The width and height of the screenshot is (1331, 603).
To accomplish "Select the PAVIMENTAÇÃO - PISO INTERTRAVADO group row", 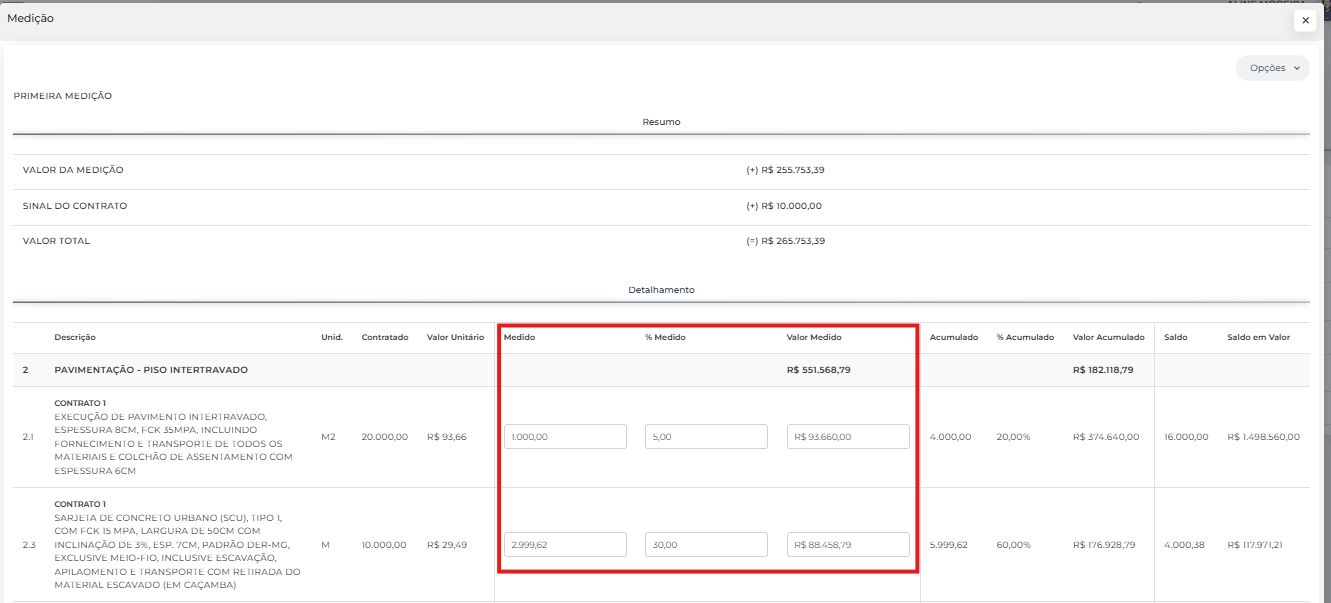I will 151,370.
